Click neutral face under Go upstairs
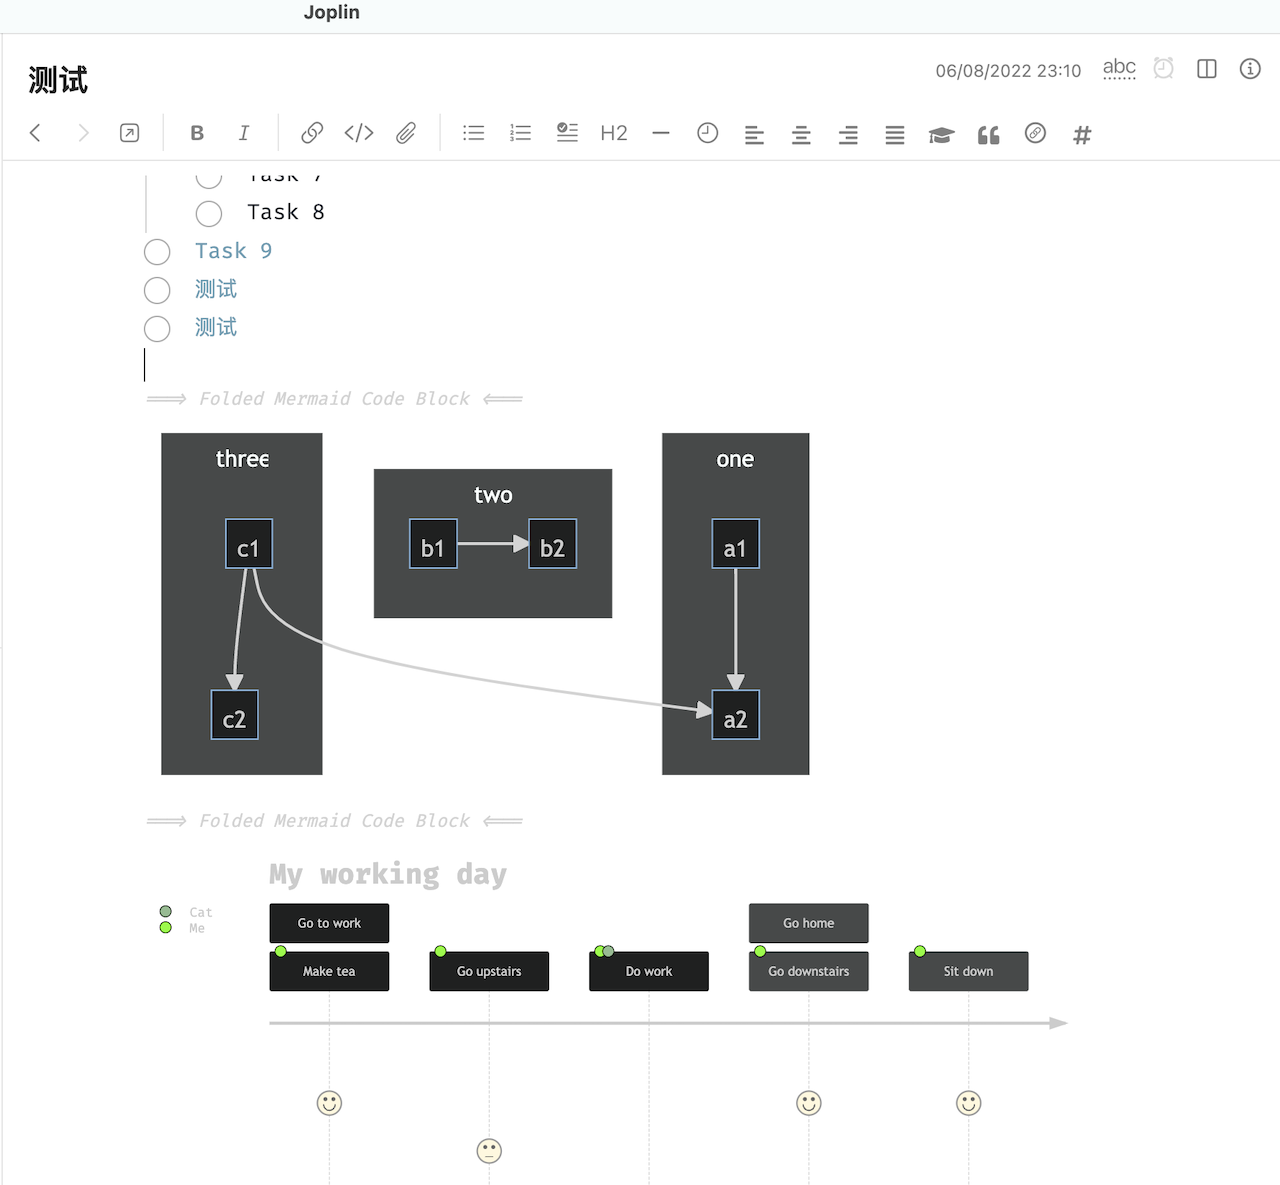Screen dimensions: 1280x1185 point(489,1151)
